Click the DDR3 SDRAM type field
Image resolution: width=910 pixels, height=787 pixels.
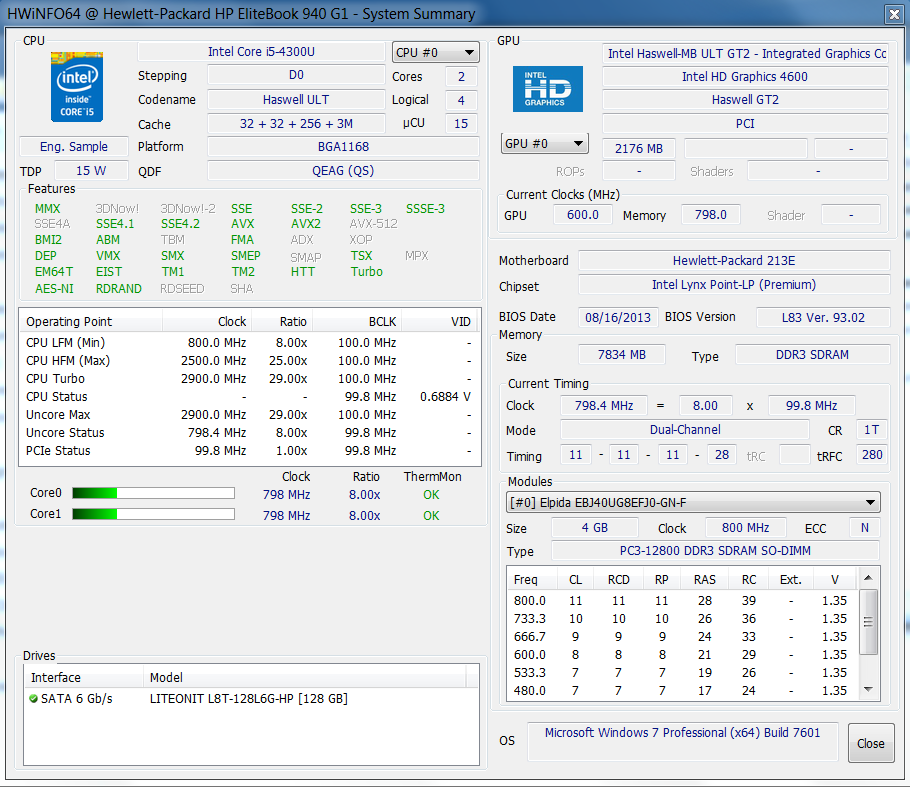(x=812, y=355)
